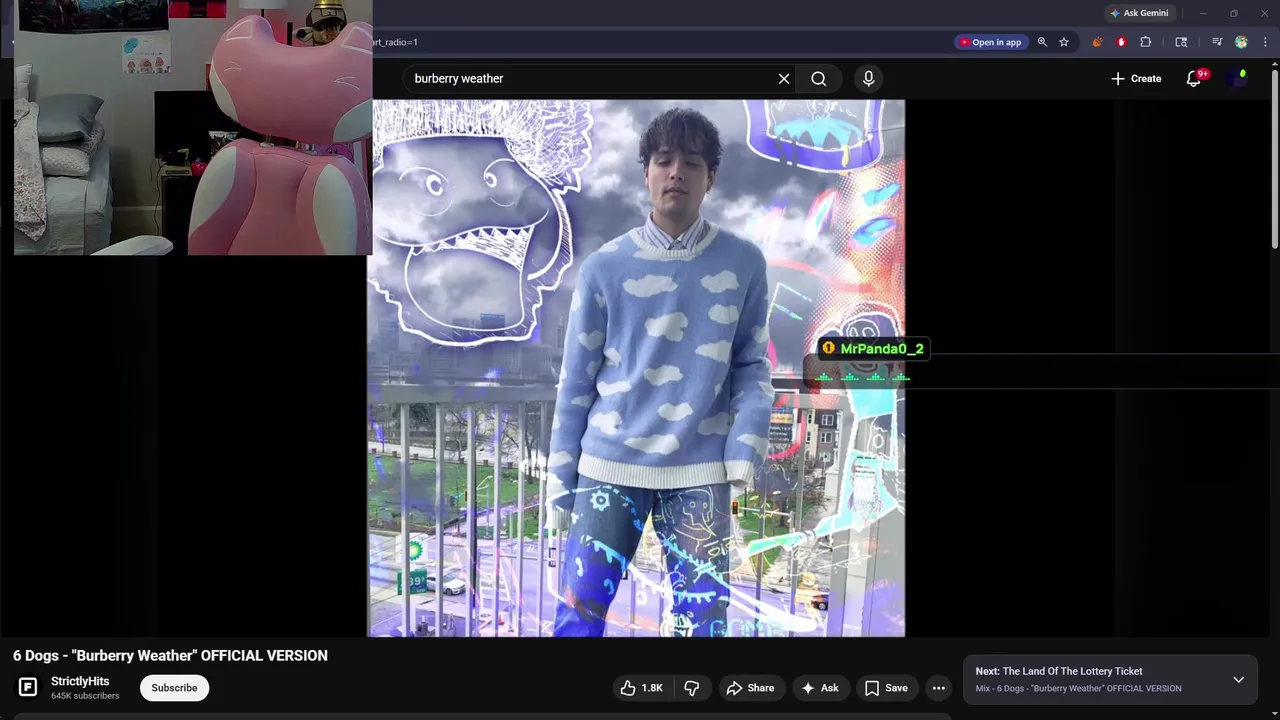The width and height of the screenshot is (1280, 720).
Task: Open the Chrome profile avatar
Action: point(1241,42)
